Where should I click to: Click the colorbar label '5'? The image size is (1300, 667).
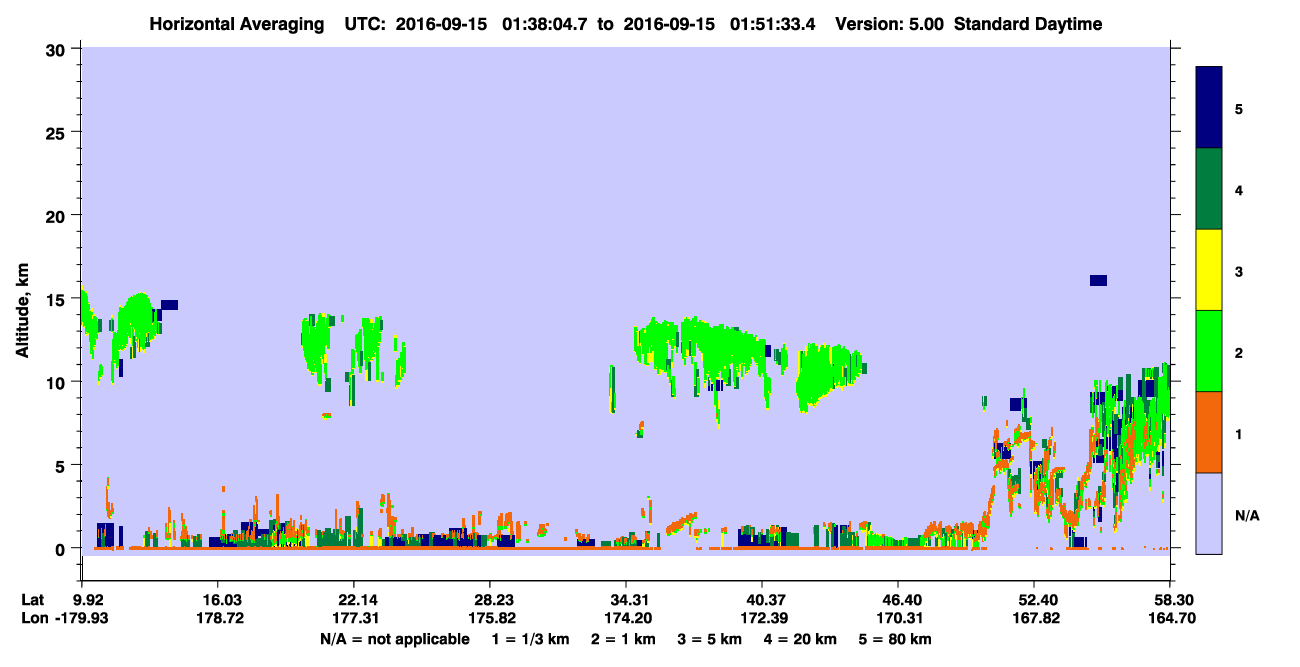coord(1239,109)
